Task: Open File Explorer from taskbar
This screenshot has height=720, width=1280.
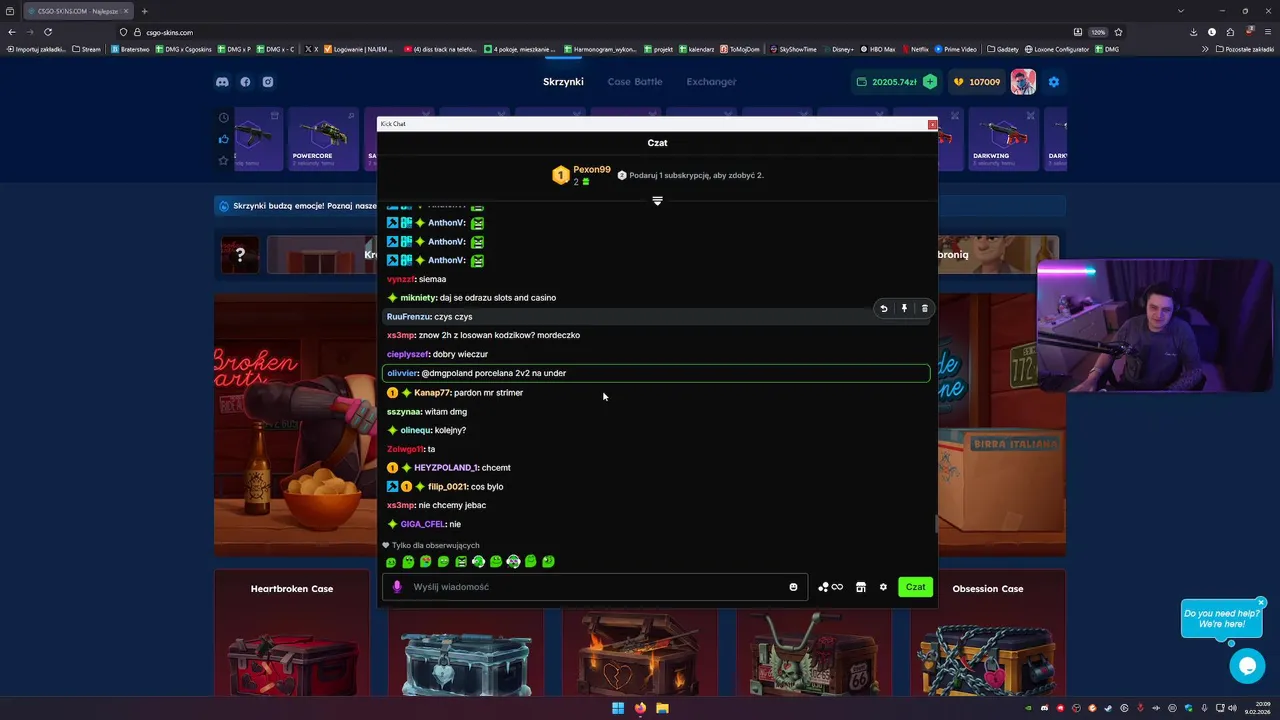Action: click(x=662, y=708)
